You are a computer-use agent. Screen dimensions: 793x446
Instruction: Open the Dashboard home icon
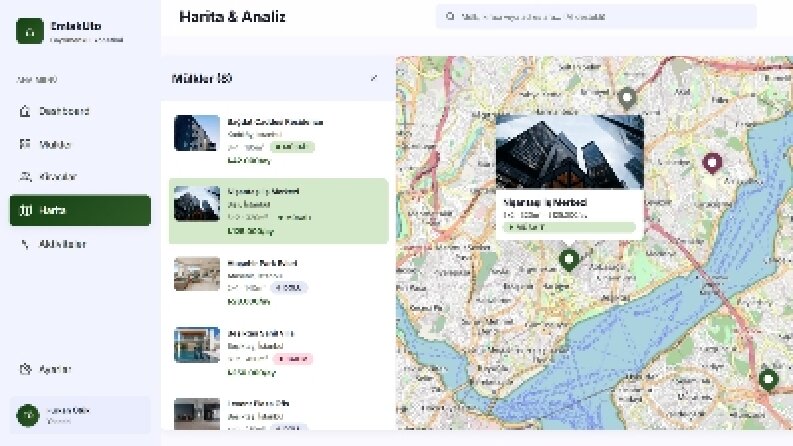(25, 111)
